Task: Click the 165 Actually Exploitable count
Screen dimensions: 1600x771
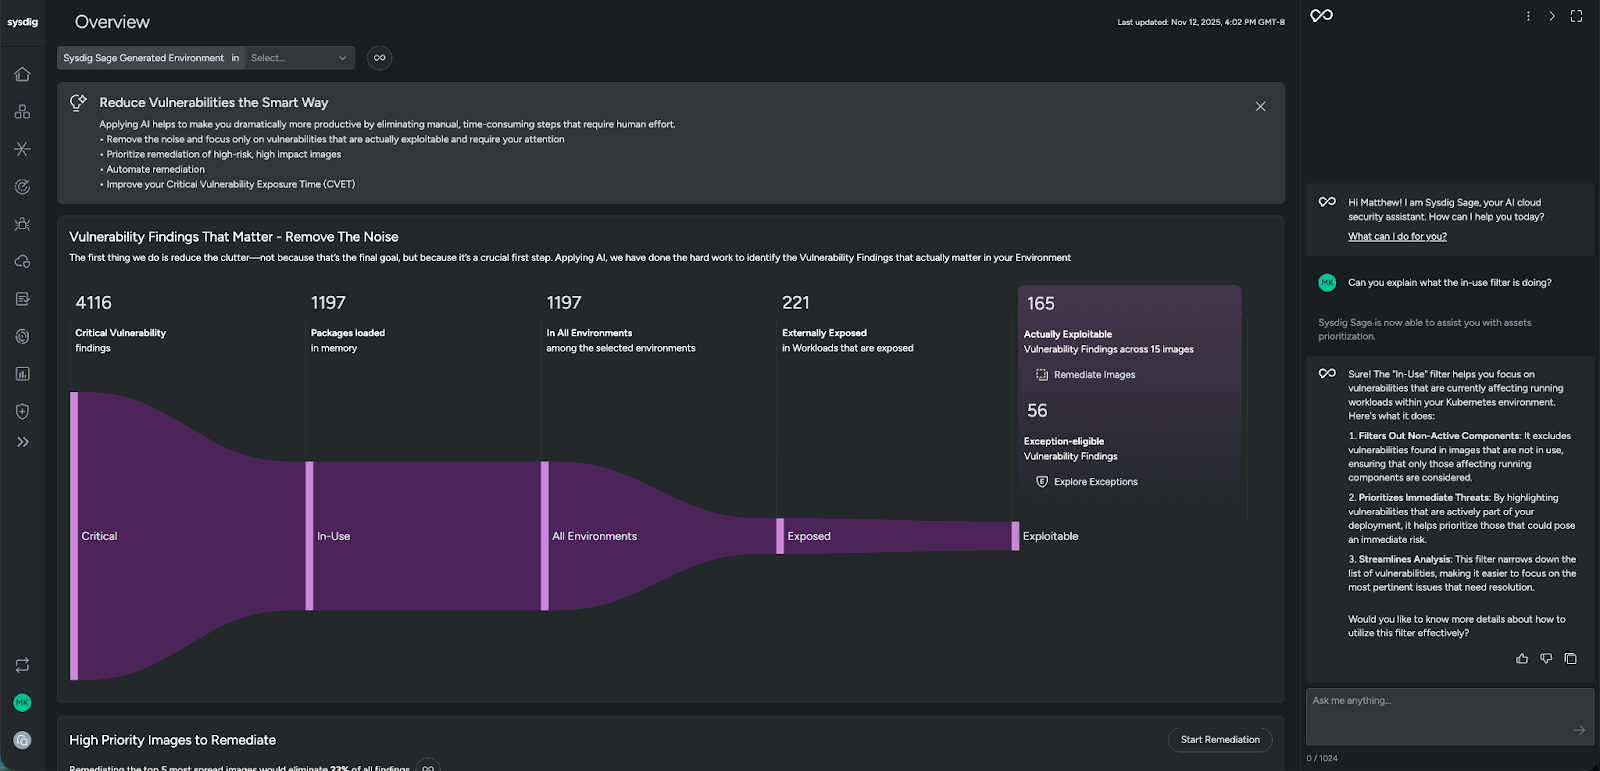Action: click(x=1041, y=304)
